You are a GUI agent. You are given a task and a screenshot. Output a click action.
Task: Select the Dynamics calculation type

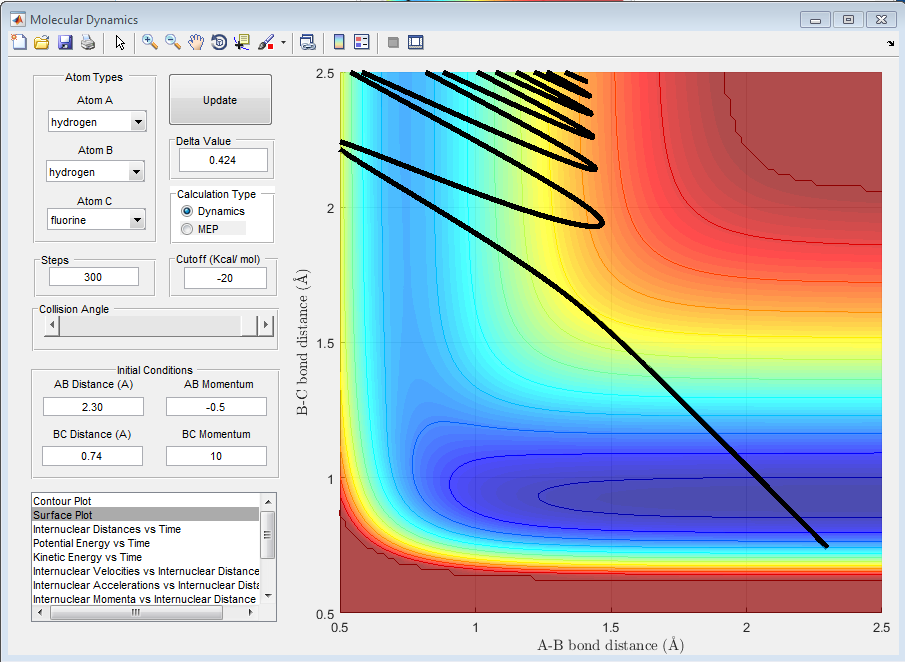click(187, 212)
